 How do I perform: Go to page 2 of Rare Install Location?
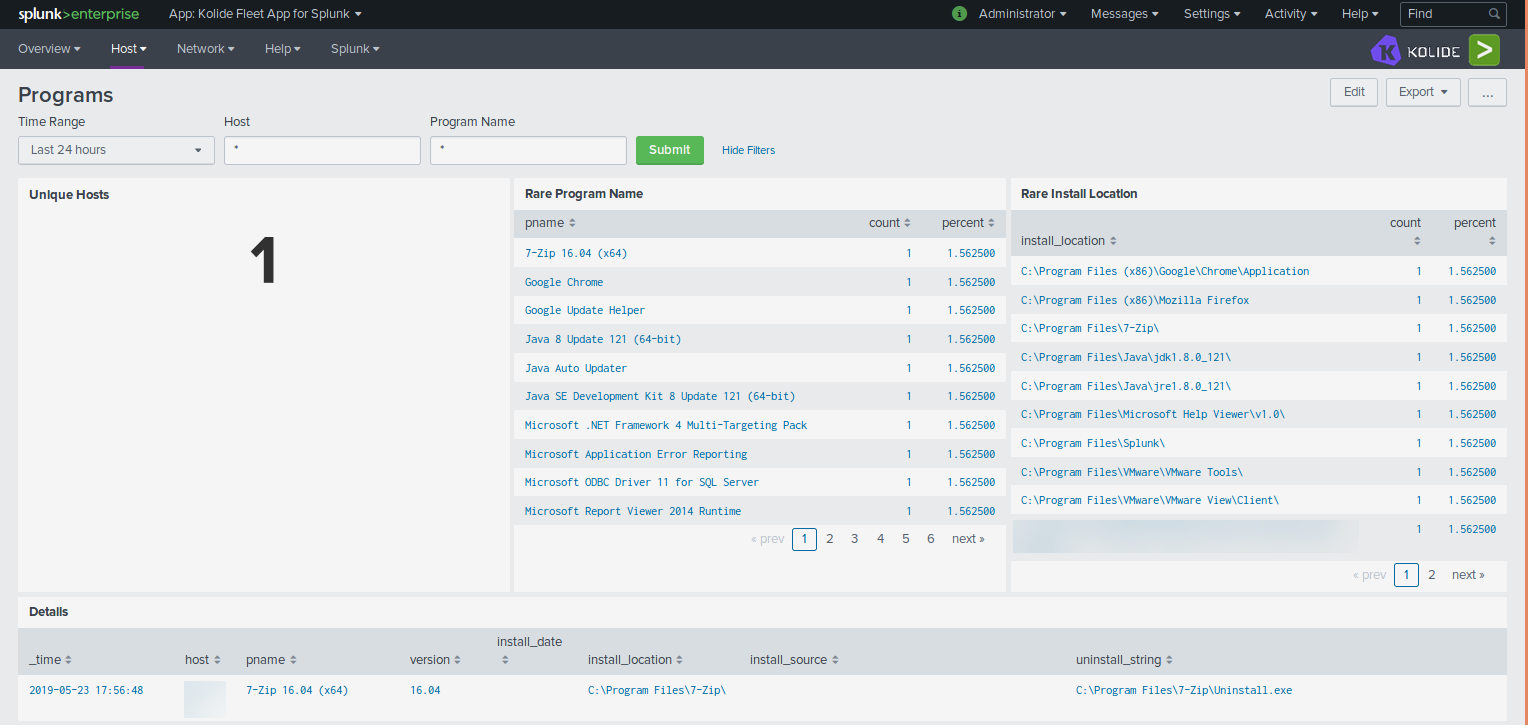tap(1431, 575)
